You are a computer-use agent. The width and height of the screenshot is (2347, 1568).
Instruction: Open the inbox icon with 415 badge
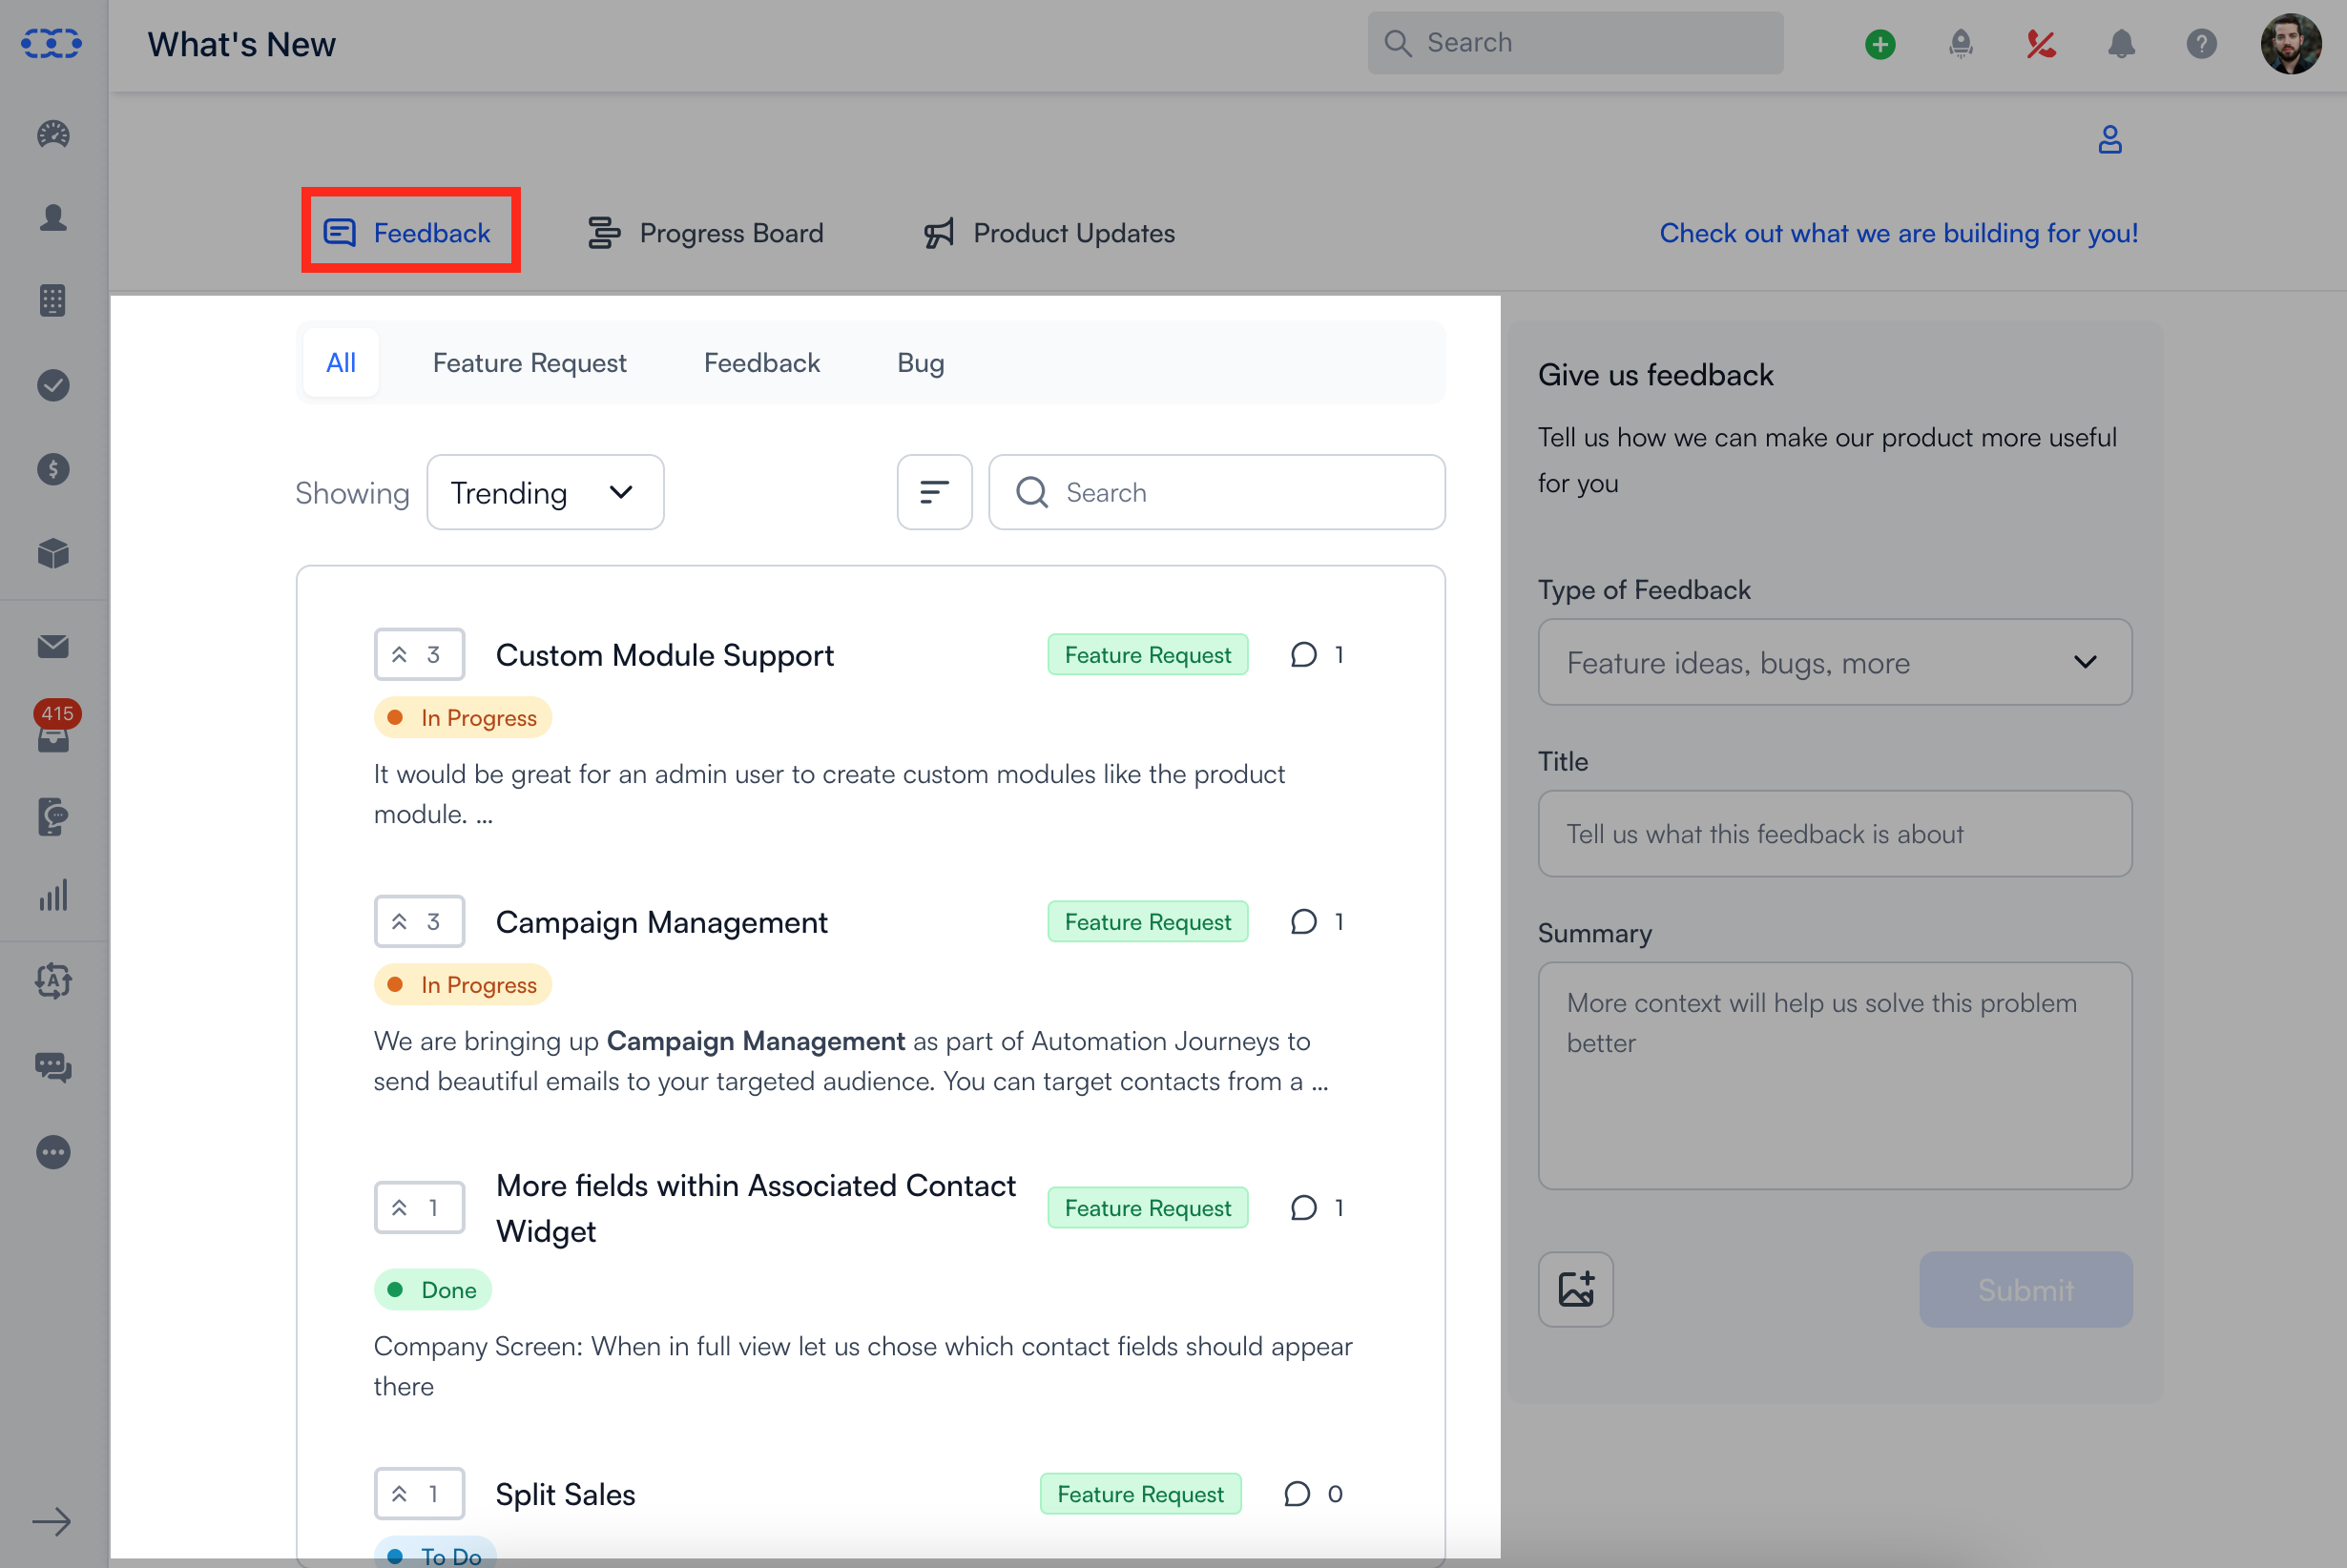point(53,727)
